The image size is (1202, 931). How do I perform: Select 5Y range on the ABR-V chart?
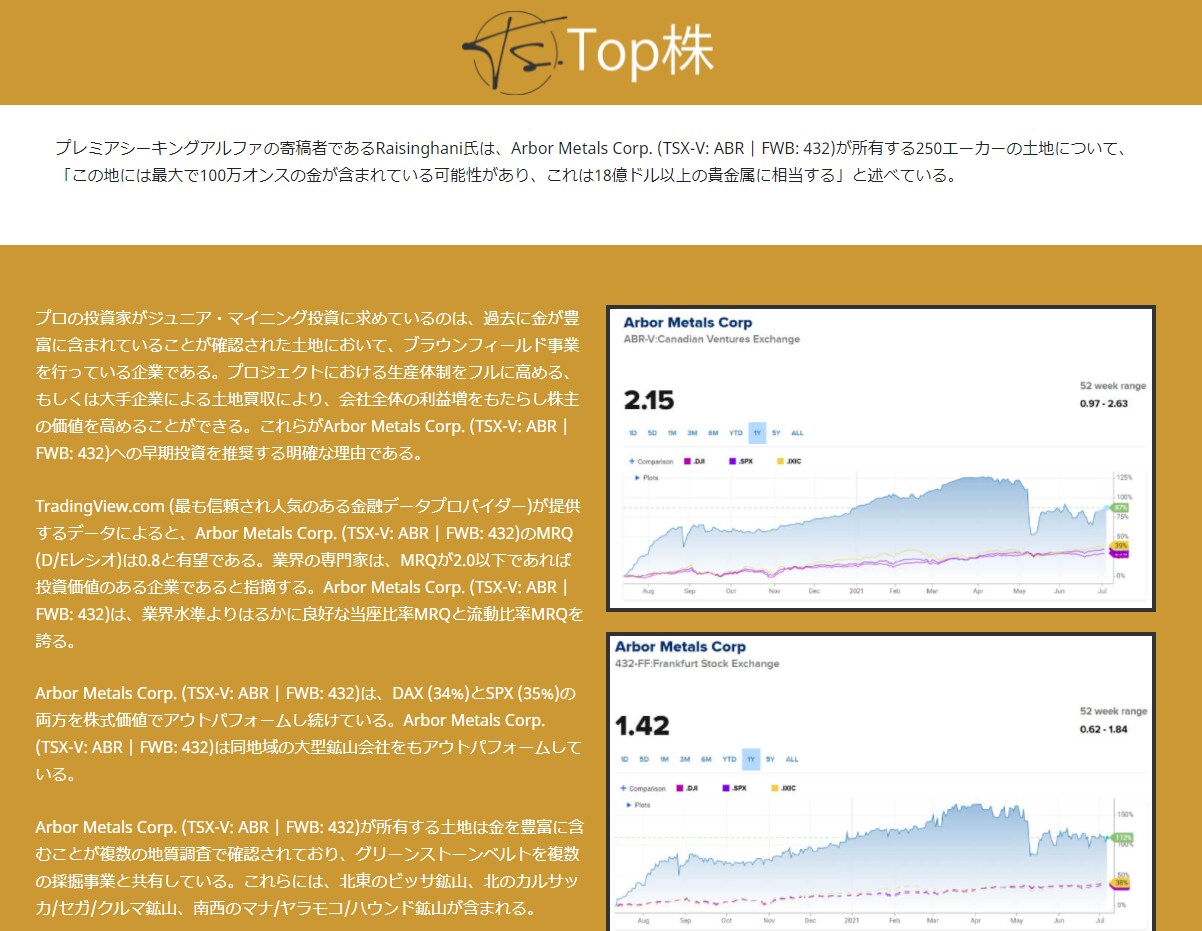click(x=776, y=433)
